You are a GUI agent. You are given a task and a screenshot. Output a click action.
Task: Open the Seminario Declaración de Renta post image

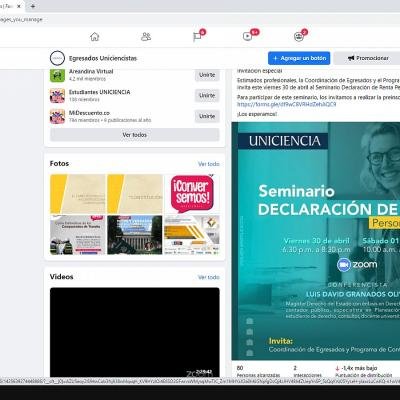(316, 241)
